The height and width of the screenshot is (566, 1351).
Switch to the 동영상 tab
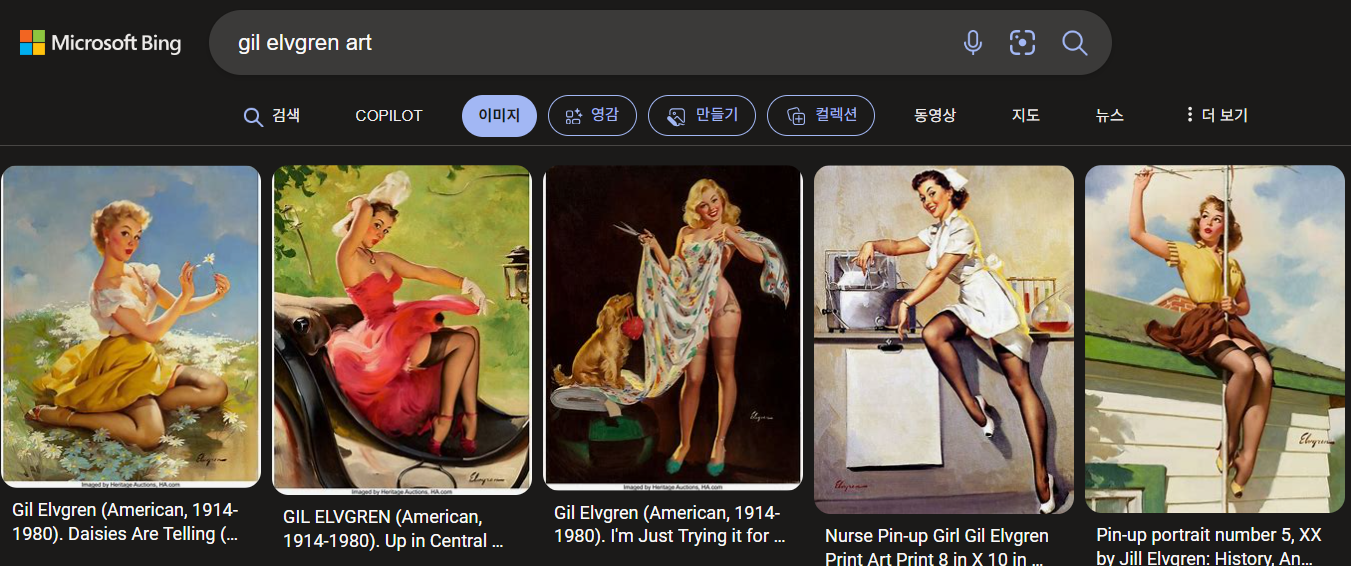935,116
